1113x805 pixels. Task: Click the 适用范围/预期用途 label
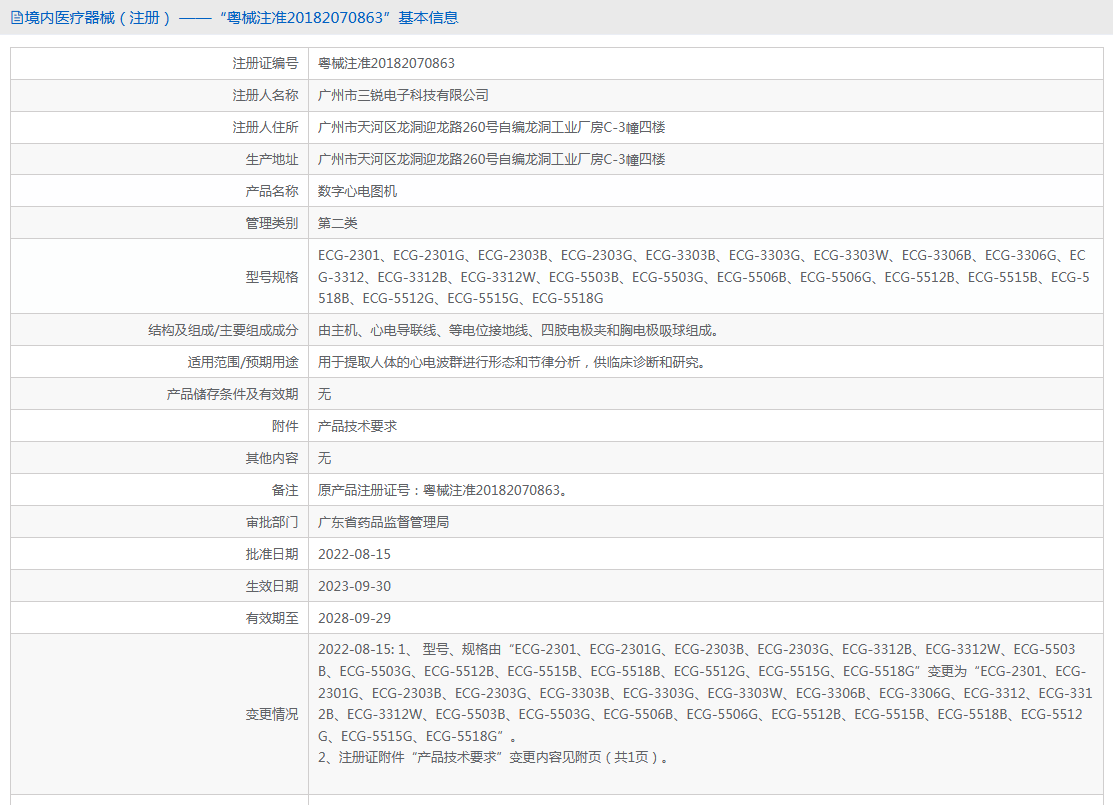point(243,362)
